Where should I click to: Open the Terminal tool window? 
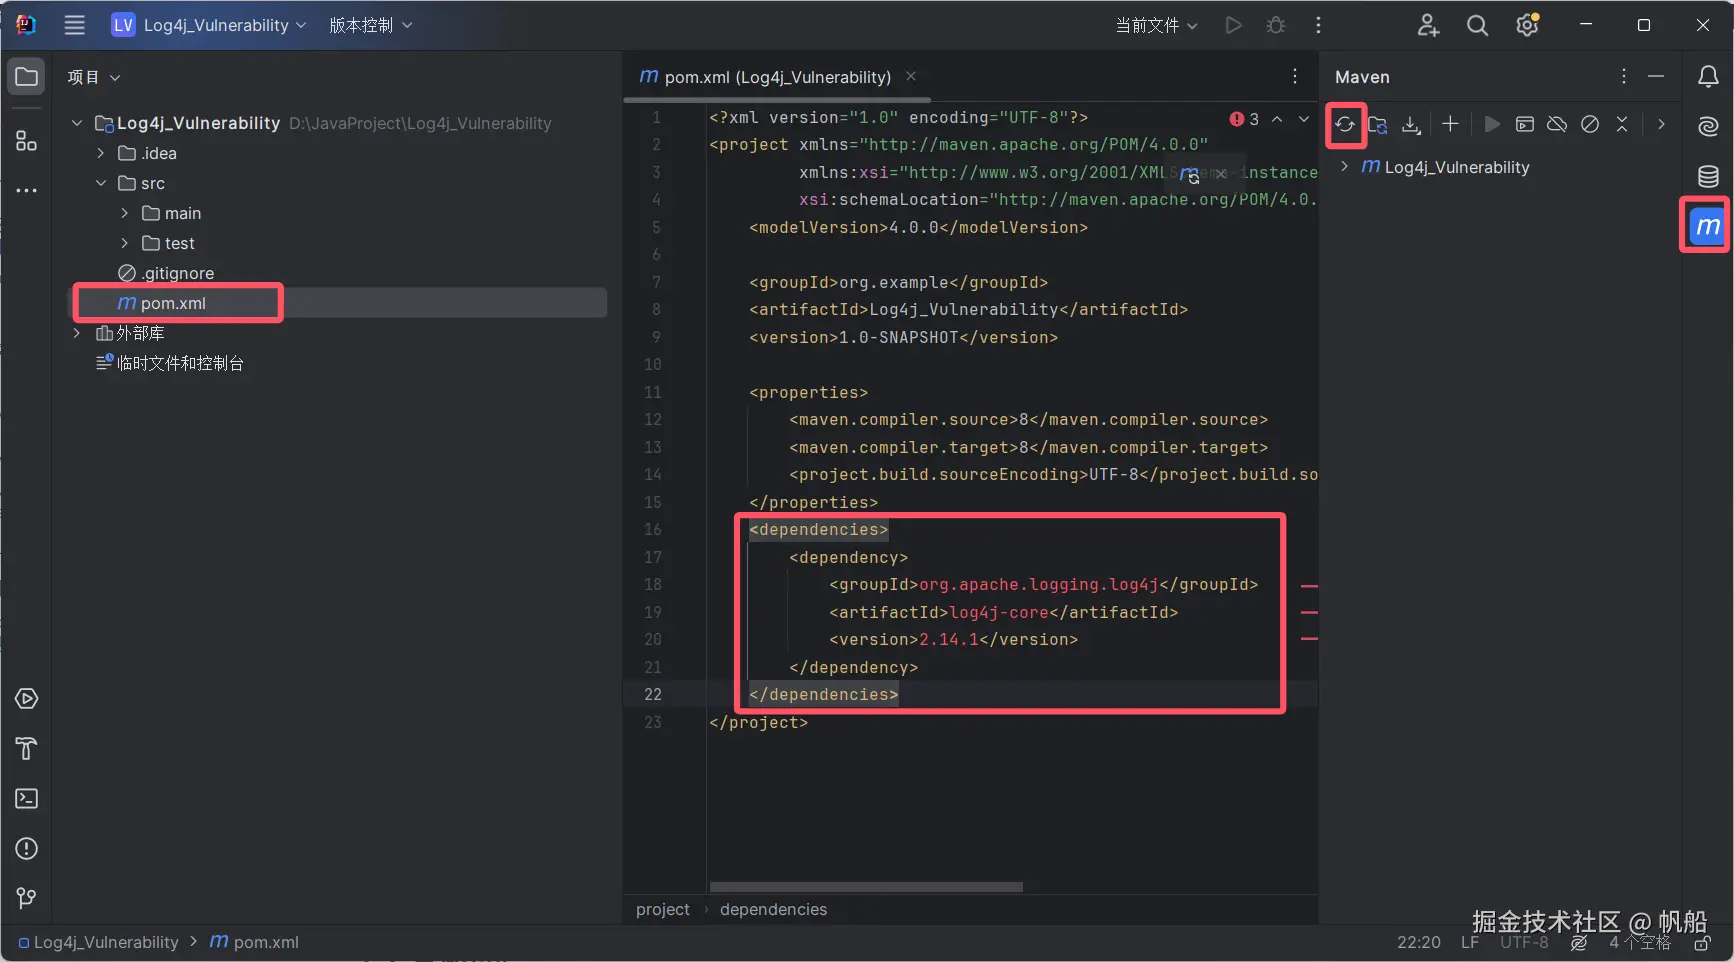pos(27,799)
